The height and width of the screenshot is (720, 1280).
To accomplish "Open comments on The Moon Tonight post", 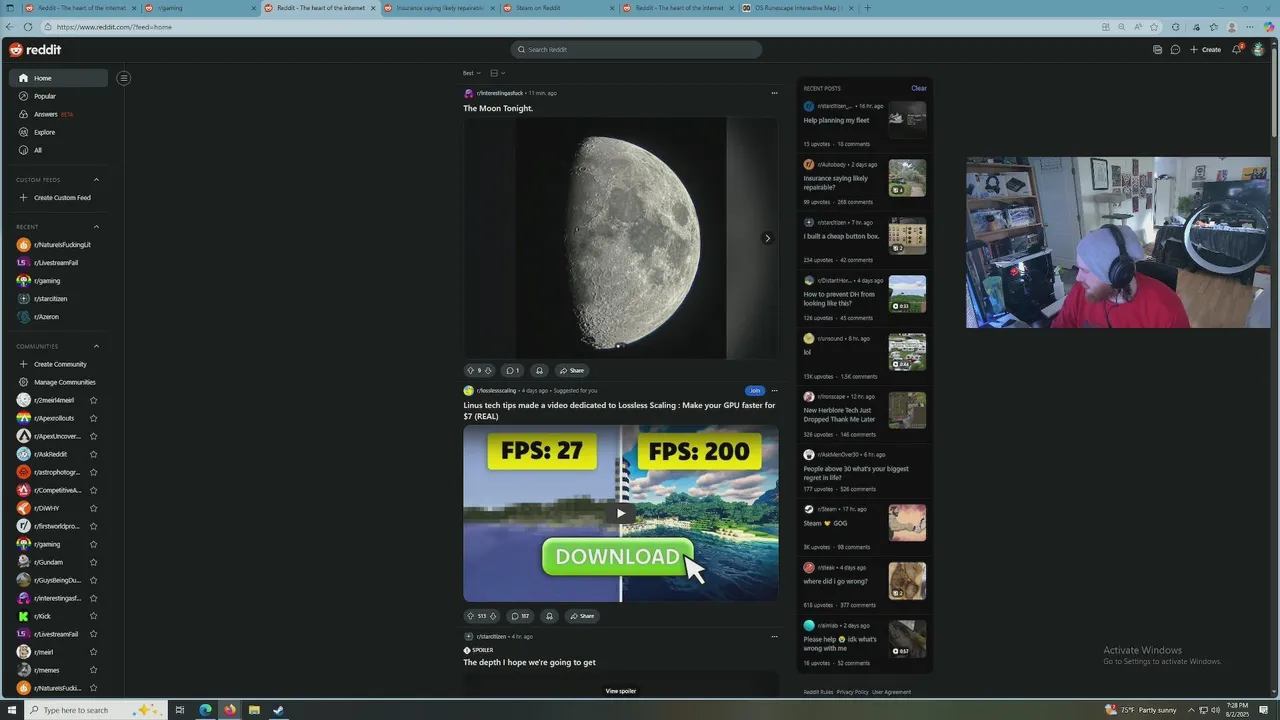I will coord(512,370).
